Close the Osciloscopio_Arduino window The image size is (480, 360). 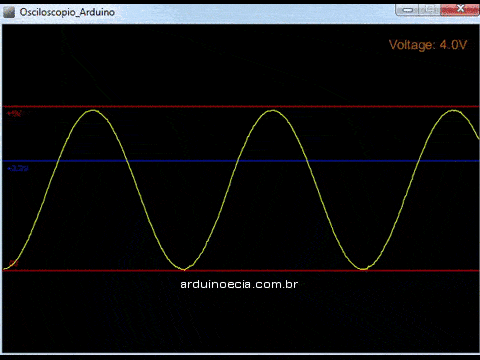click(x=460, y=9)
